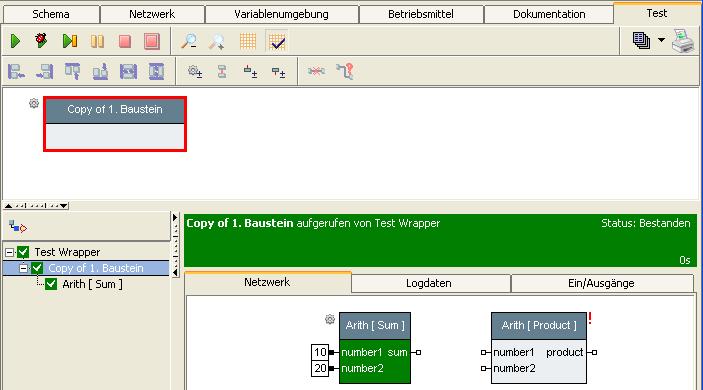The image size is (703, 390).
Task: Click number1 input connector on Arith Product
Action: [484, 353]
